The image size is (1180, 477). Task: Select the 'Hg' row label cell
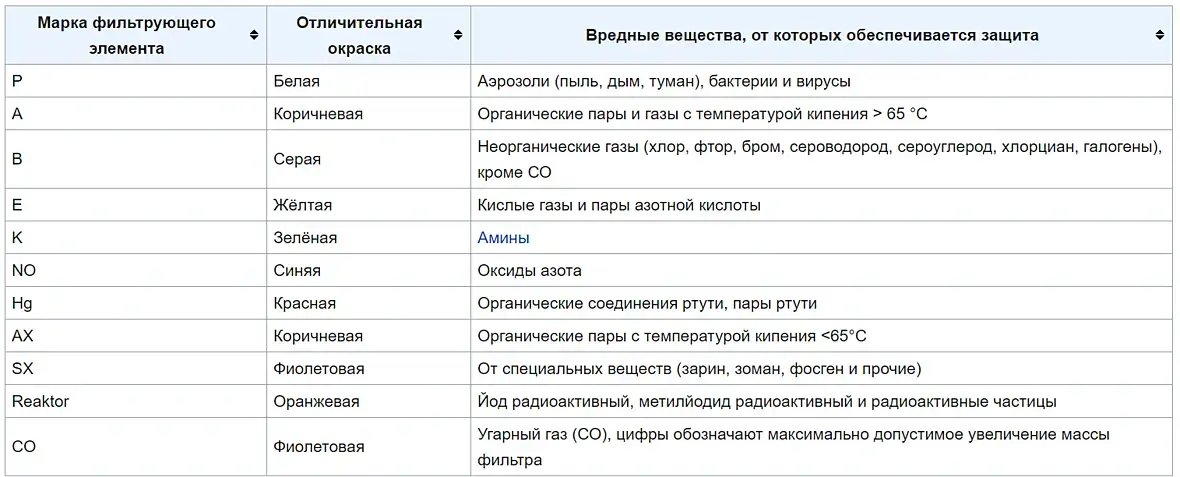click(22, 303)
